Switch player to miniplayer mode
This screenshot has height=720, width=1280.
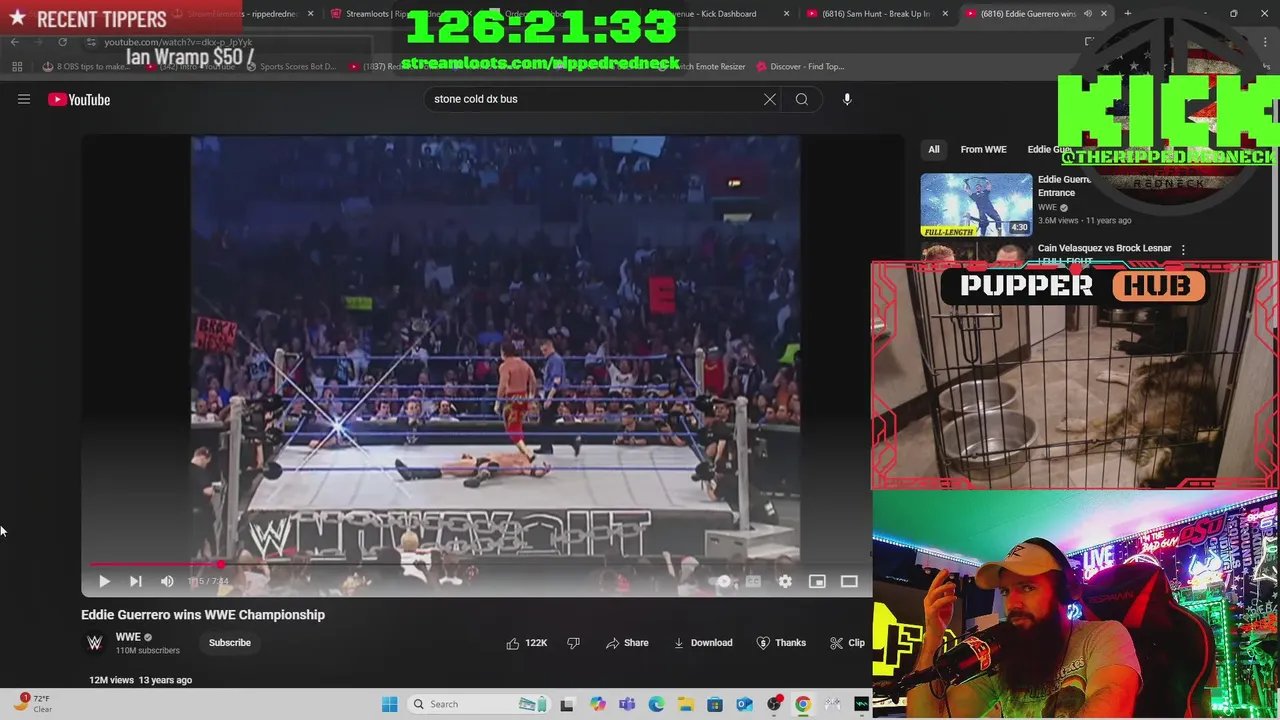click(817, 581)
